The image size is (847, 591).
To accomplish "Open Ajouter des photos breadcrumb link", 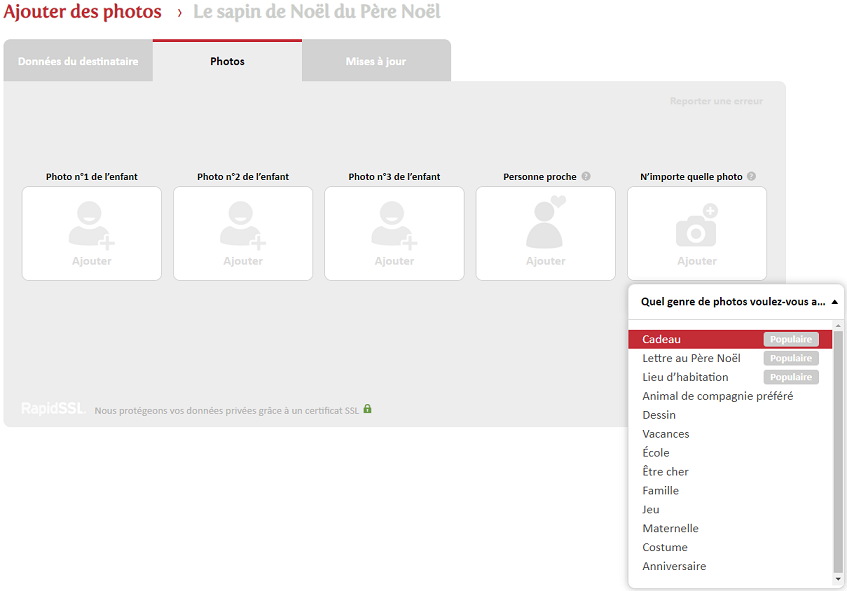I will (82, 11).
